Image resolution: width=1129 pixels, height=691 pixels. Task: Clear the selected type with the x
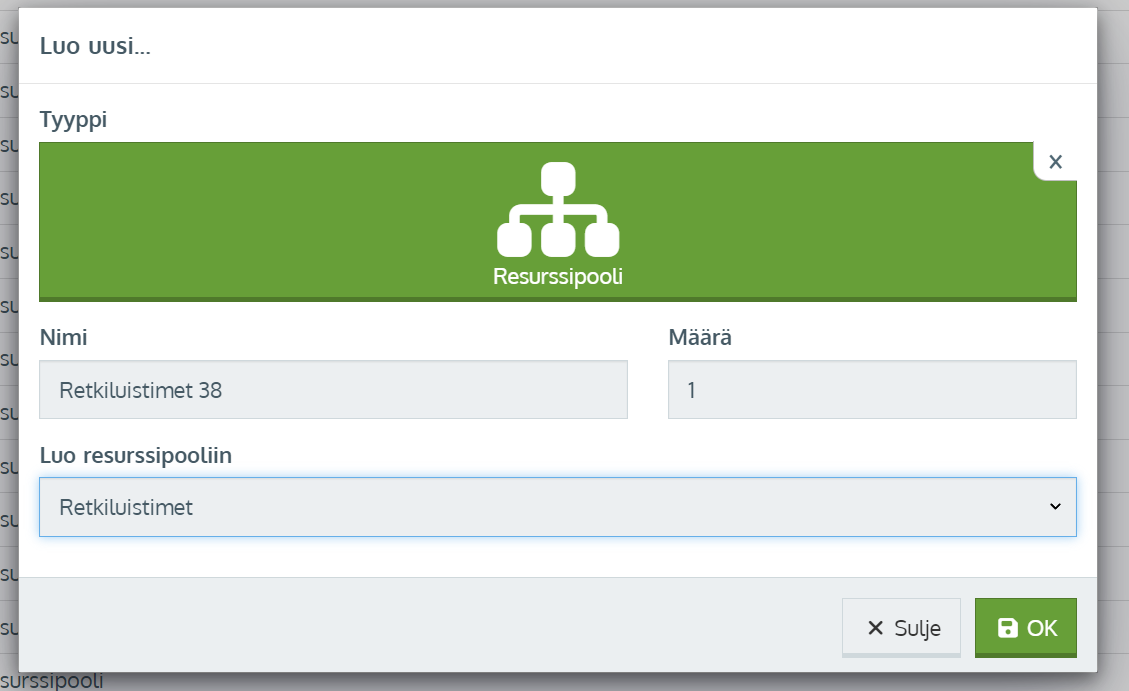pos(1055,162)
